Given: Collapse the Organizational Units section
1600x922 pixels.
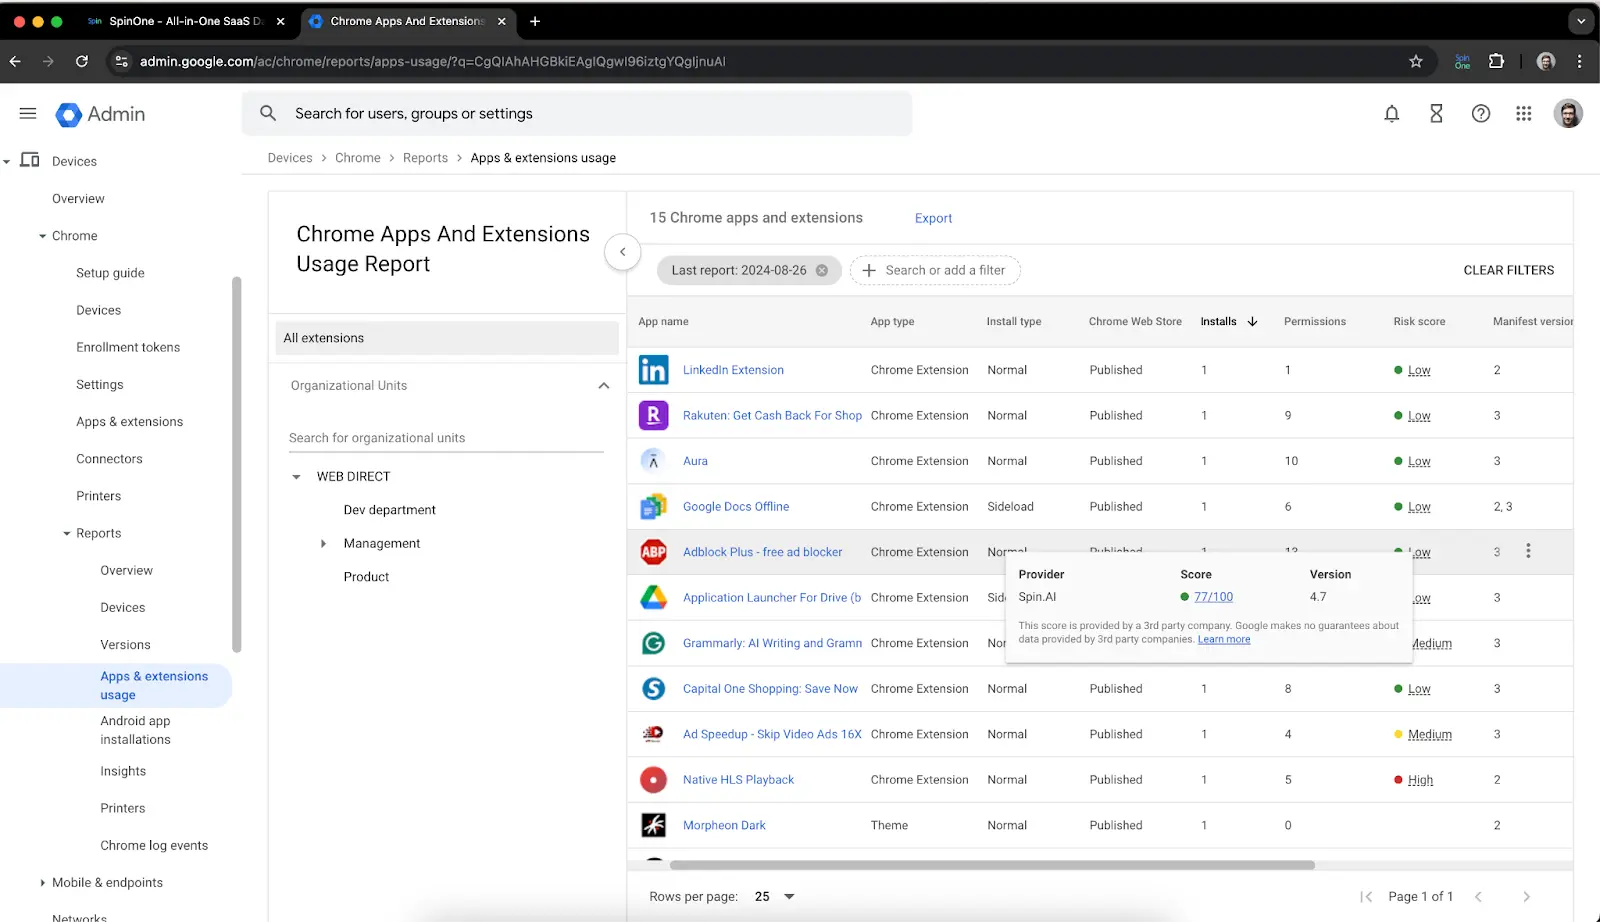Looking at the screenshot, I should (603, 386).
